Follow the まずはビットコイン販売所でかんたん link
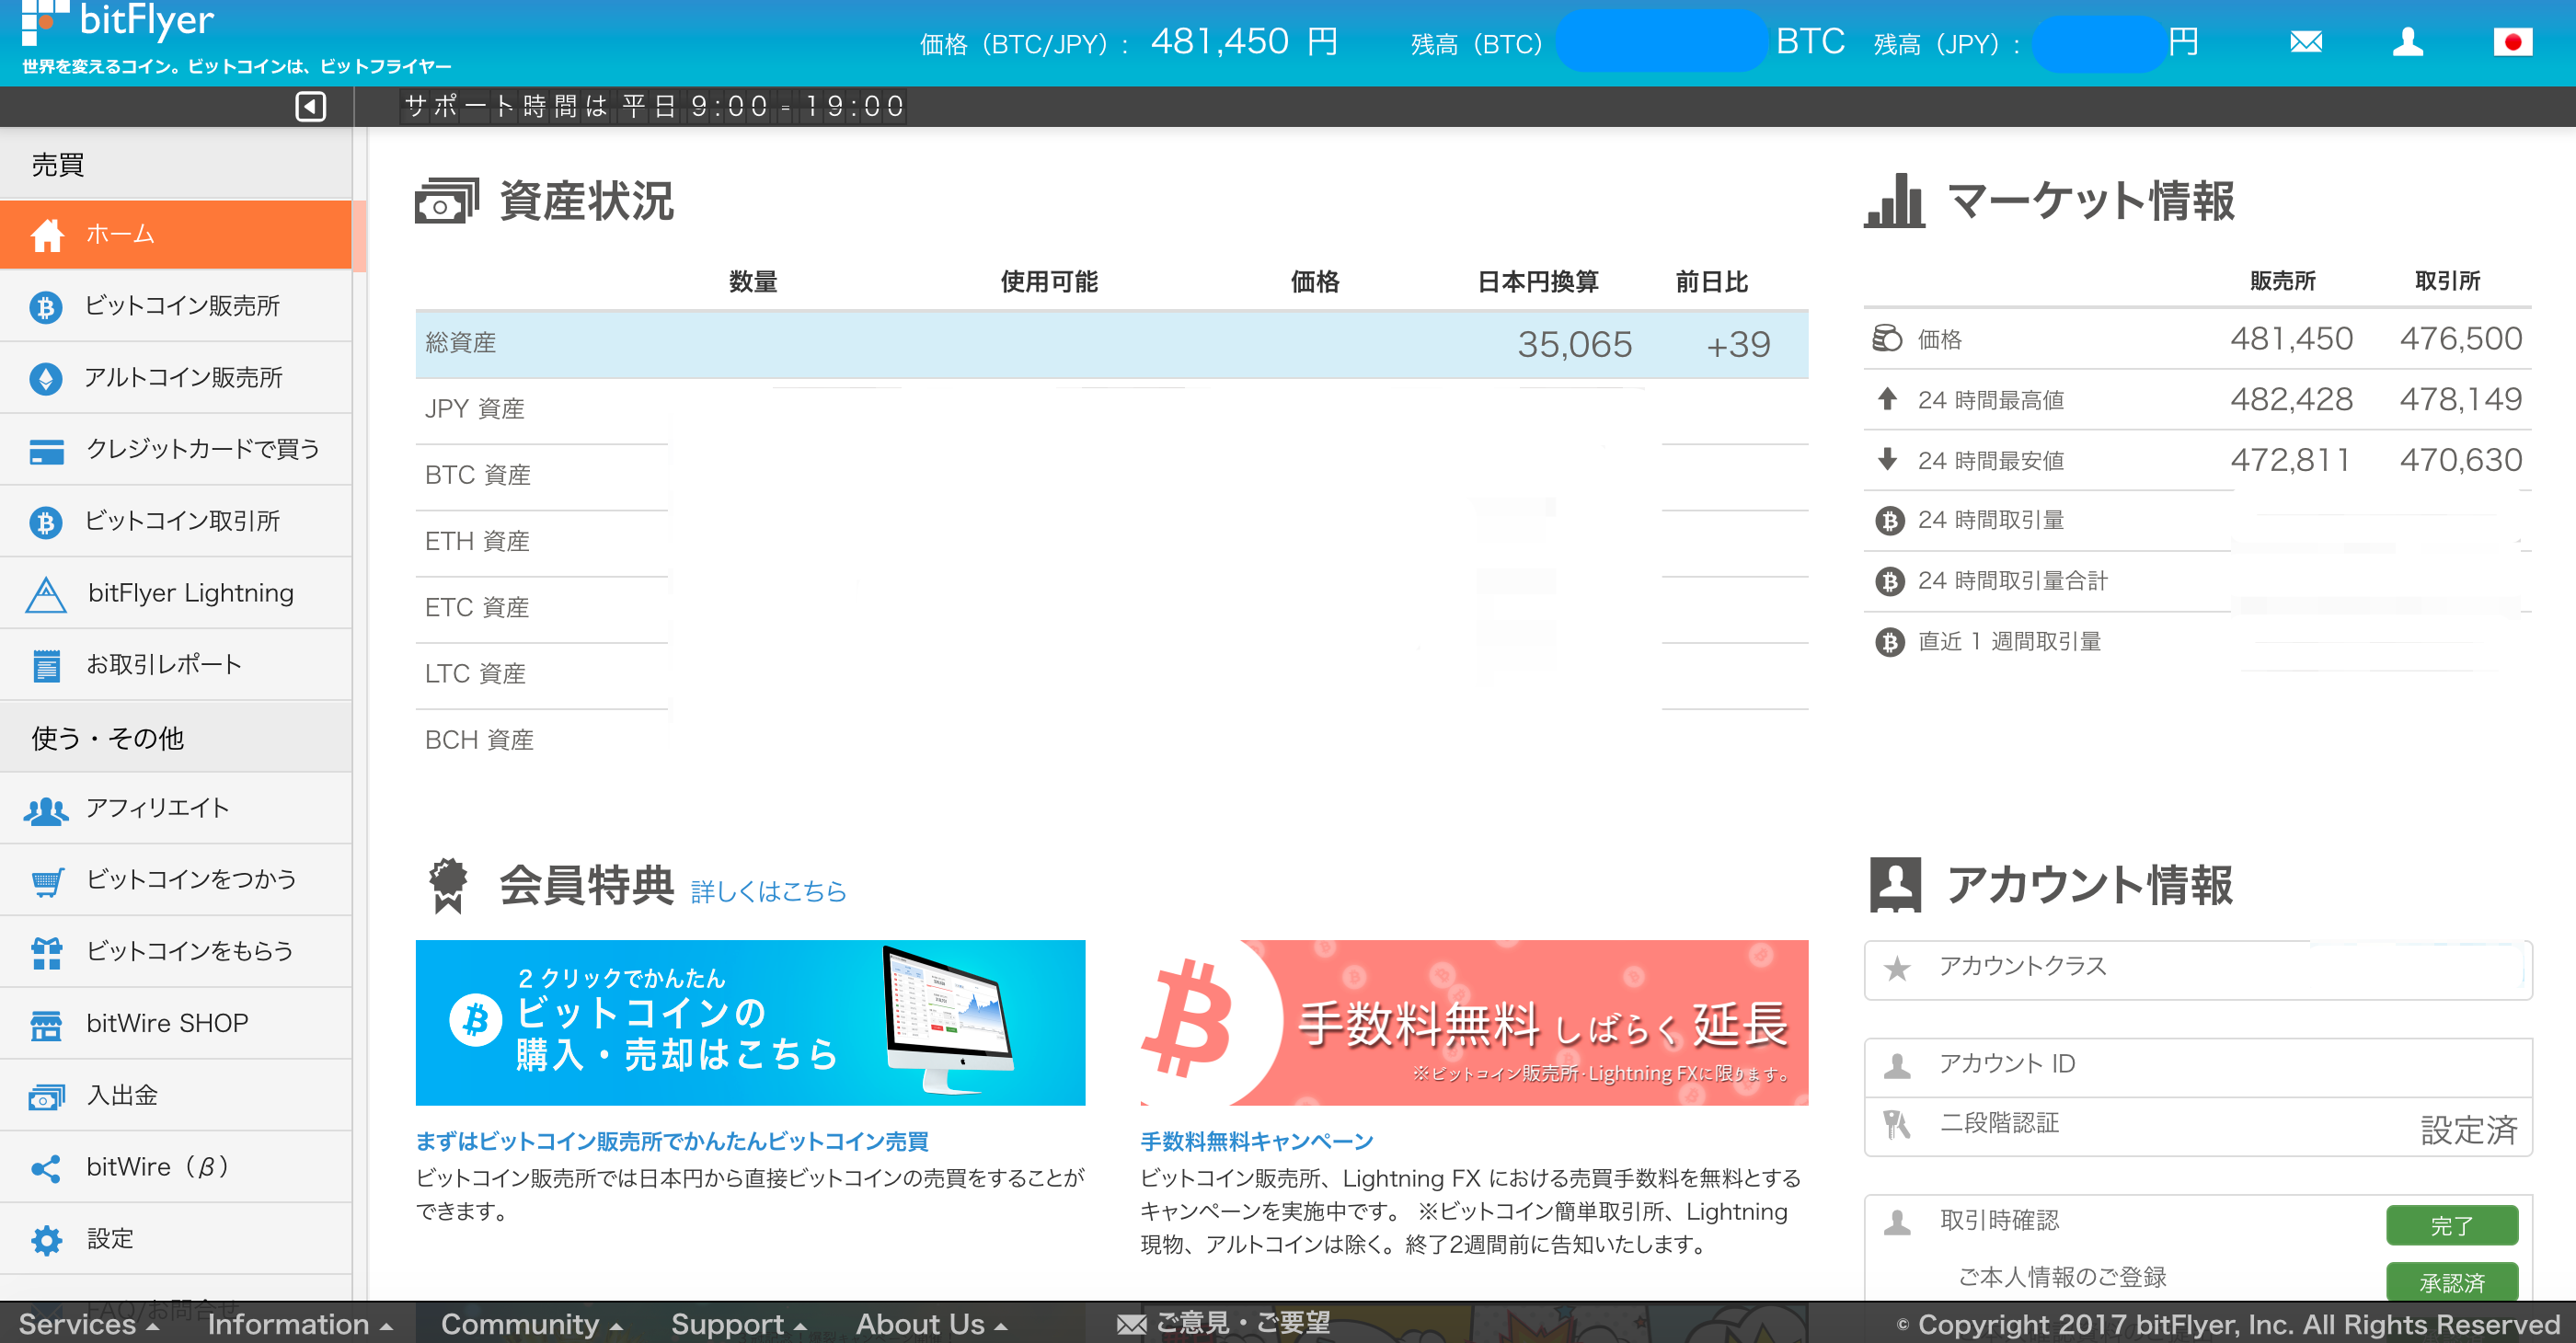 pyautogui.click(x=672, y=1141)
